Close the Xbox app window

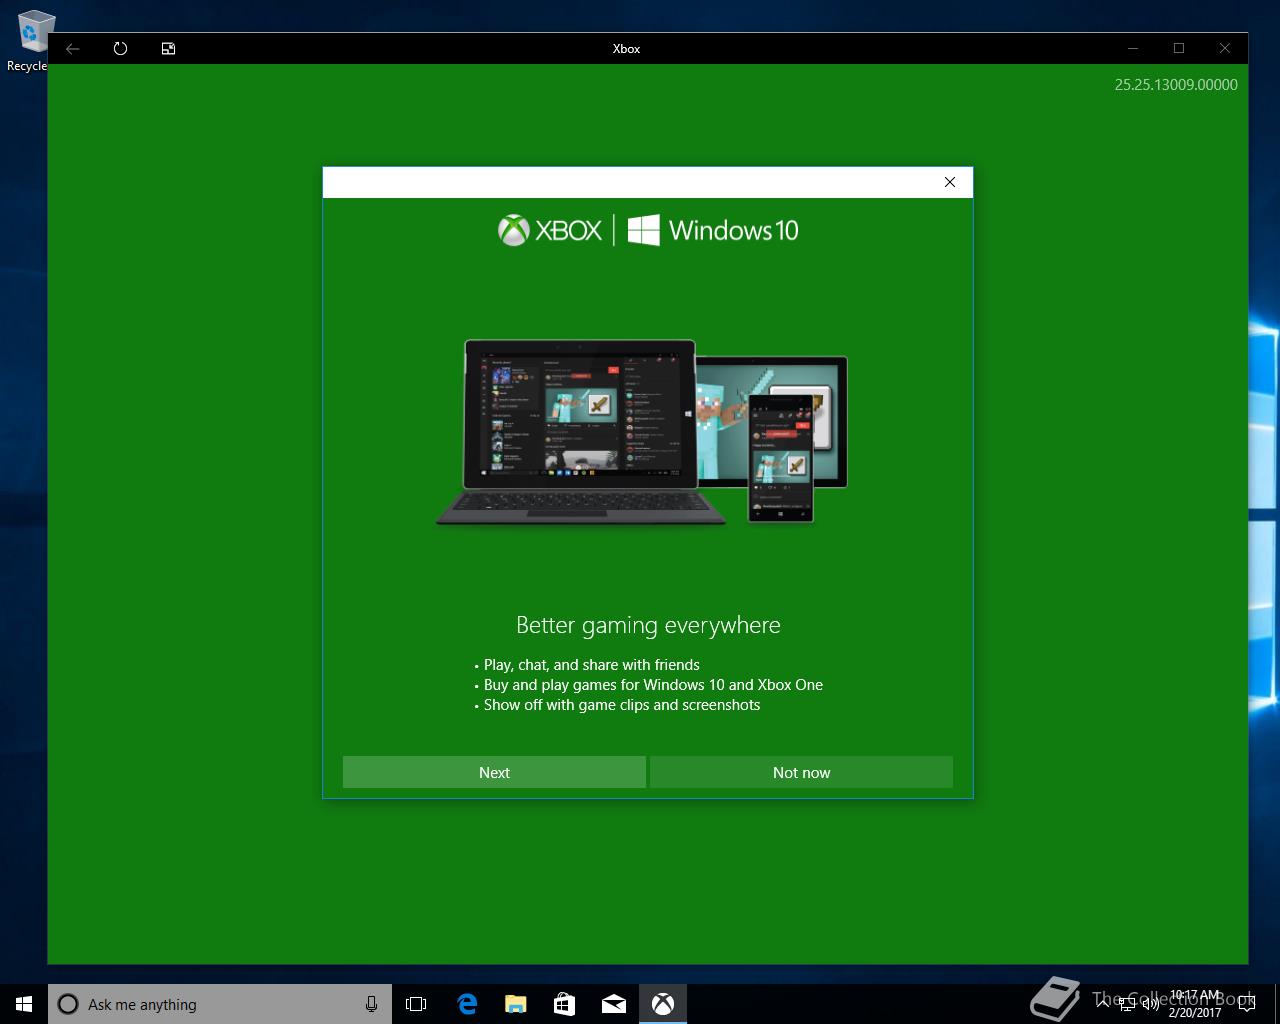pos(1225,48)
